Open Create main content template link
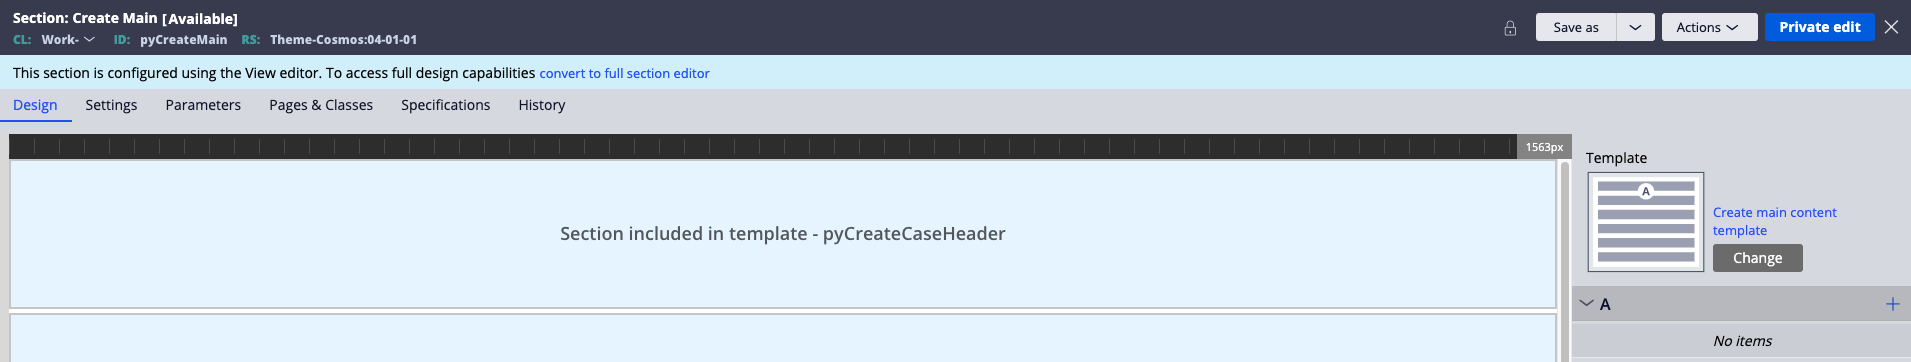This screenshot has width=1911, height=362. click(x=1774, y=221)
